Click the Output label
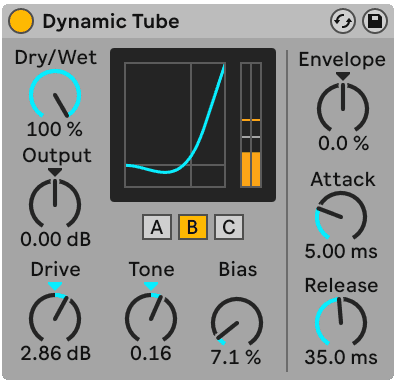The image size is (398, 384). coord(57,155)
